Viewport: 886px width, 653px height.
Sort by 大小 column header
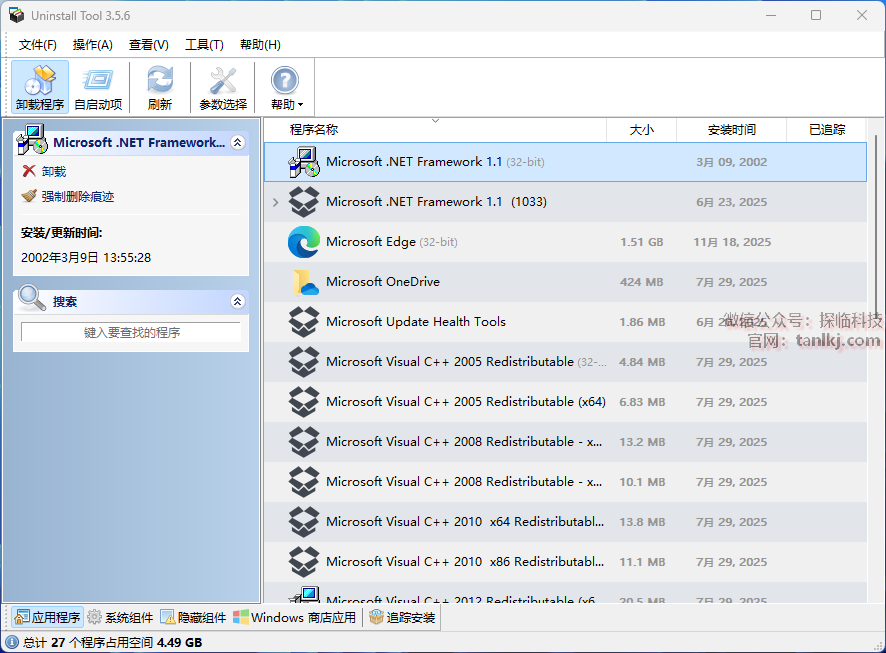(x=641, y=130)
